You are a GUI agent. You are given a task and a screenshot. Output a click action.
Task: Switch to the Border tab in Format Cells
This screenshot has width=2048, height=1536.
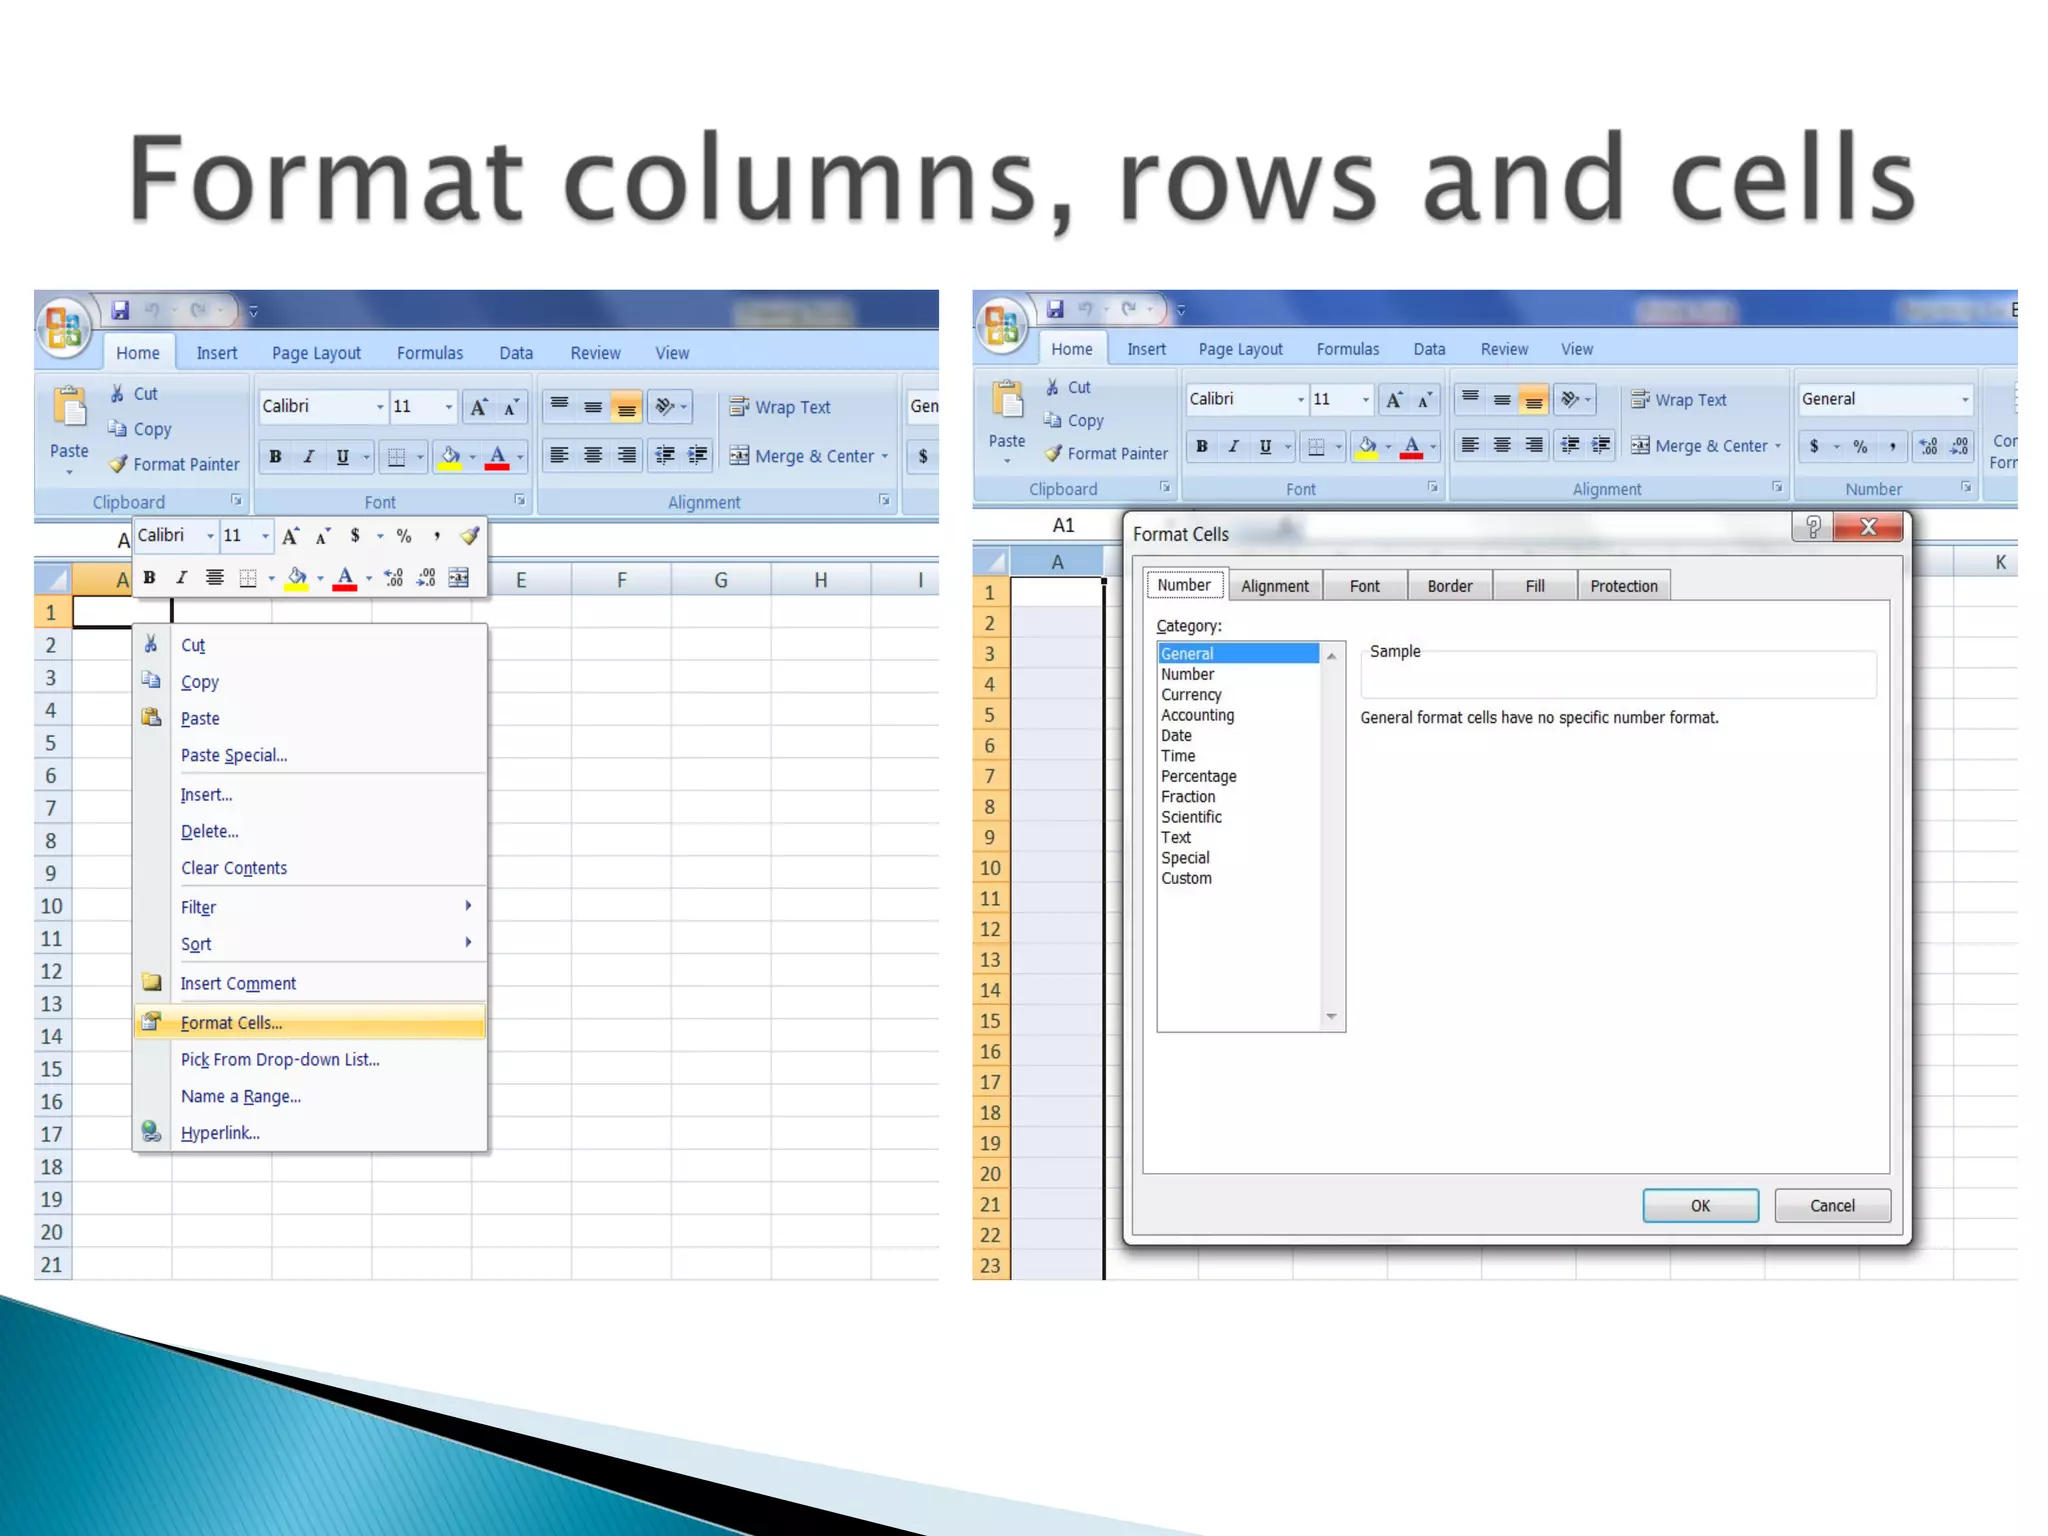(x=1449, y=586)
